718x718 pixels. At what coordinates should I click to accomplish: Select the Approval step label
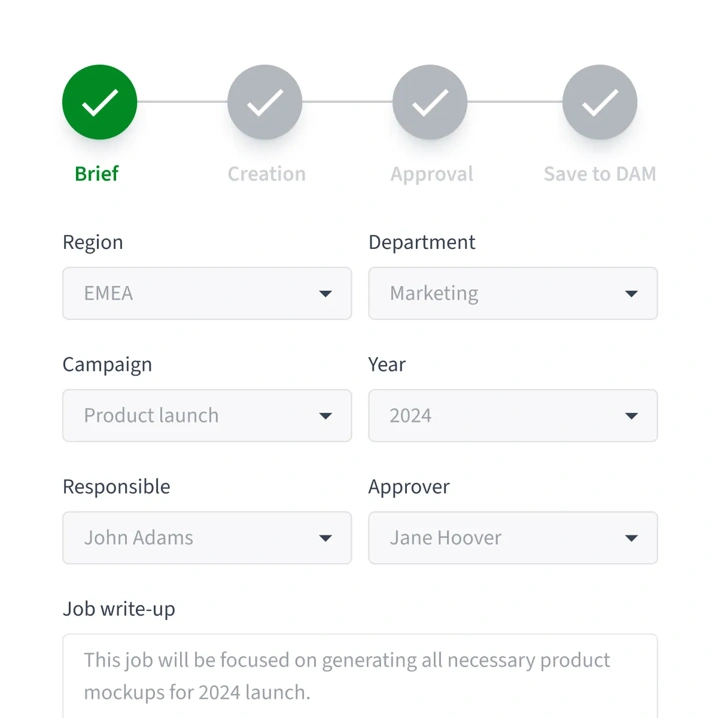432,174
